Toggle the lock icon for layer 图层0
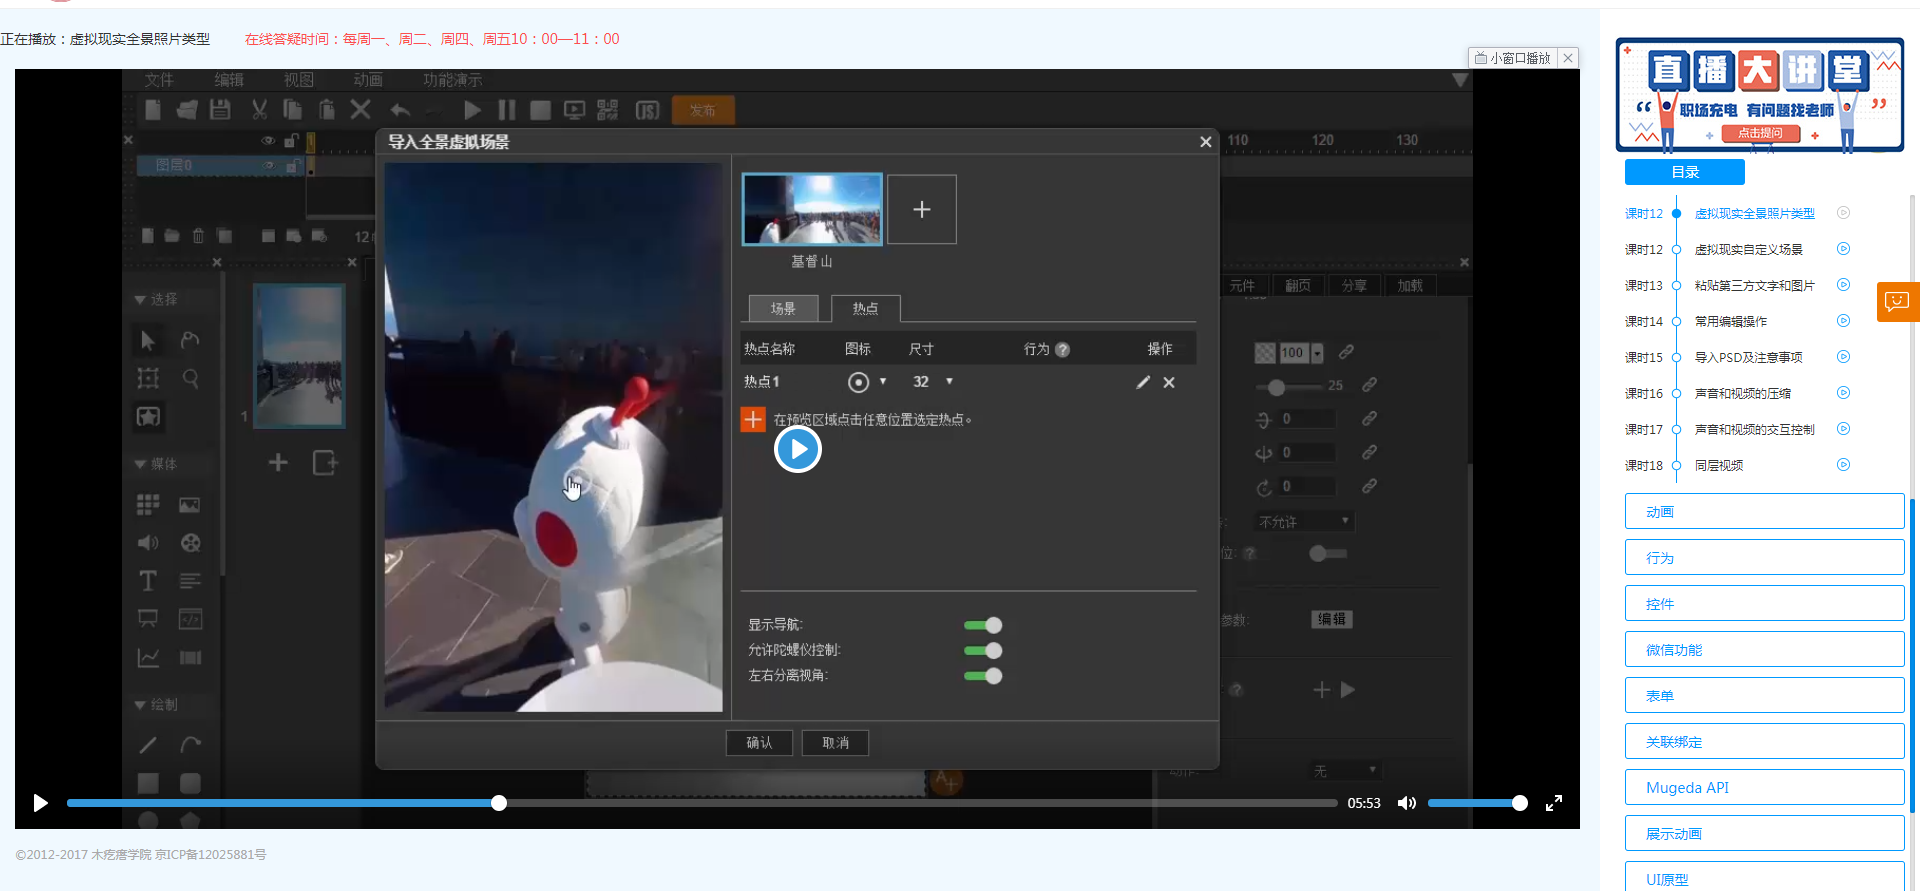The height and width of the screenshot is (891, 1920). (x=291, y=166)
